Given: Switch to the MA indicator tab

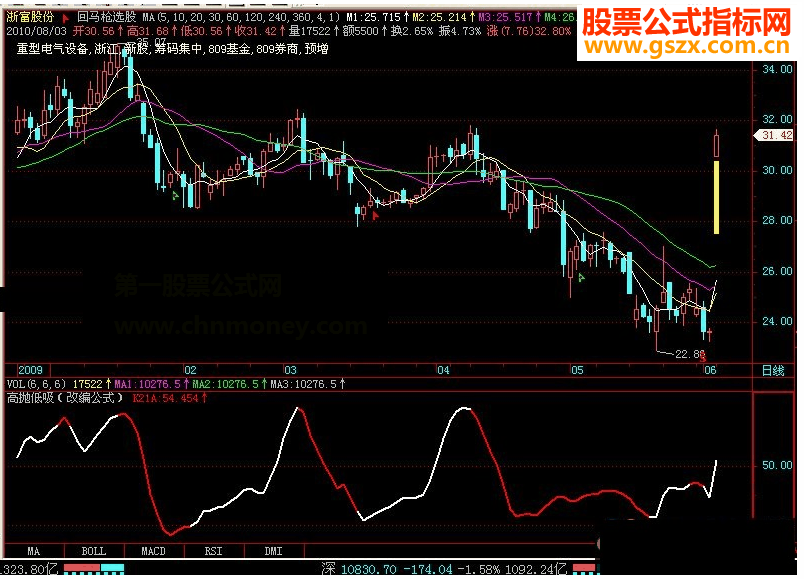Looking at the screenshot, I should coord(33,551).
